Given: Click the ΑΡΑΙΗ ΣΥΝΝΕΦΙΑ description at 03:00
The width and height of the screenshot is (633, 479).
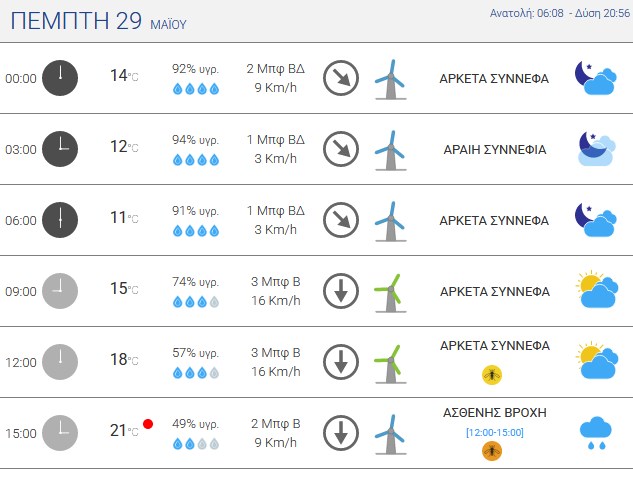Looking at the screenshot, I should pyautogui.click(x=495, y=150).
